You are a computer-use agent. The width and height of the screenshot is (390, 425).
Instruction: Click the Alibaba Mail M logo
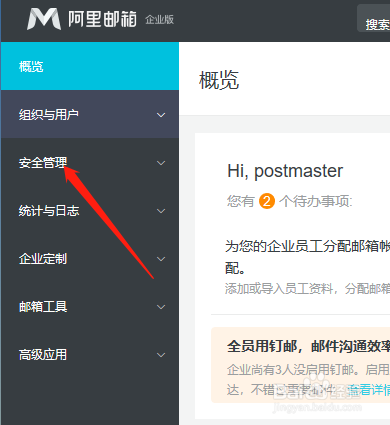44,19
